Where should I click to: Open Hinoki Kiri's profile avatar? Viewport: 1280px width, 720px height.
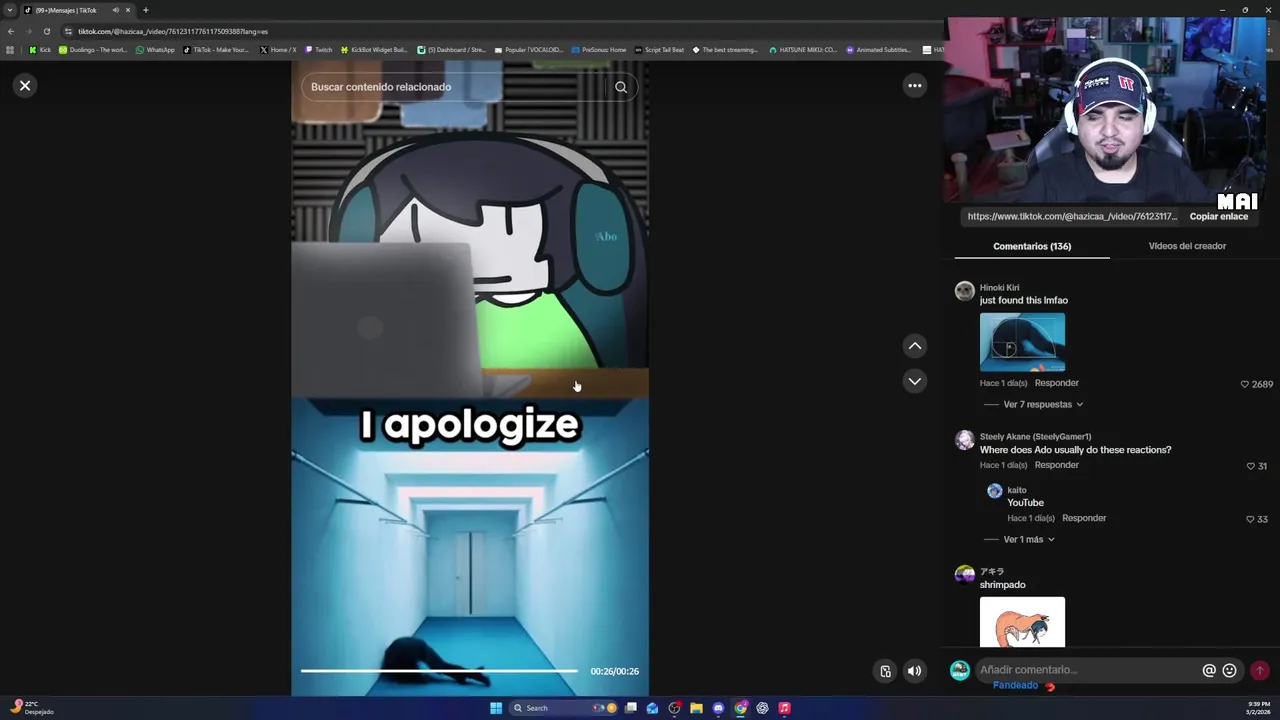pyautogui.click(x=964, y=291)
